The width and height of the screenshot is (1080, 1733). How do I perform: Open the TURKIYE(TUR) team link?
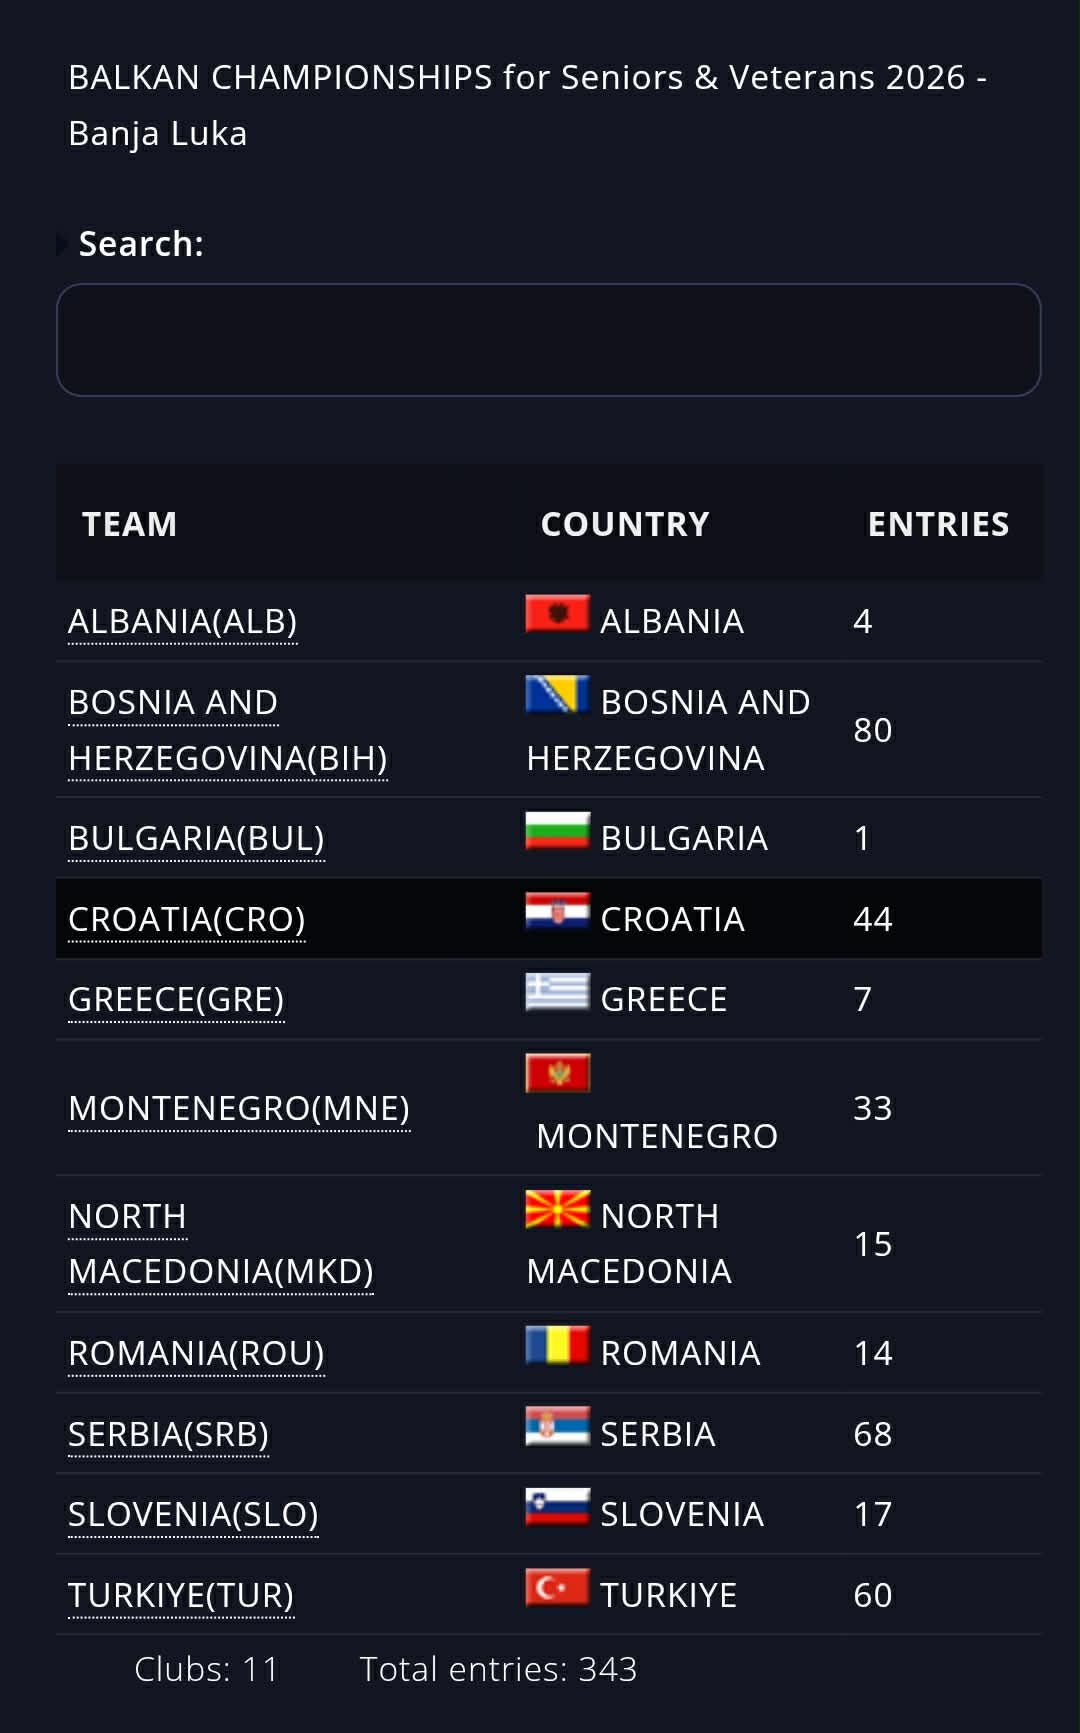pyautogui.click(x=181, y=1596)
